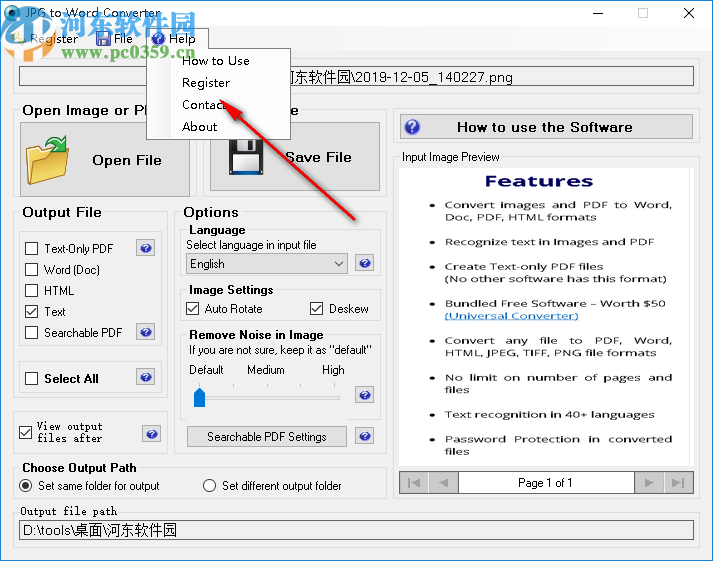Tick the Word (Doc) output checkbox
Image resolution: width=713 pixels, height=561 pixels.
[31, 270]
